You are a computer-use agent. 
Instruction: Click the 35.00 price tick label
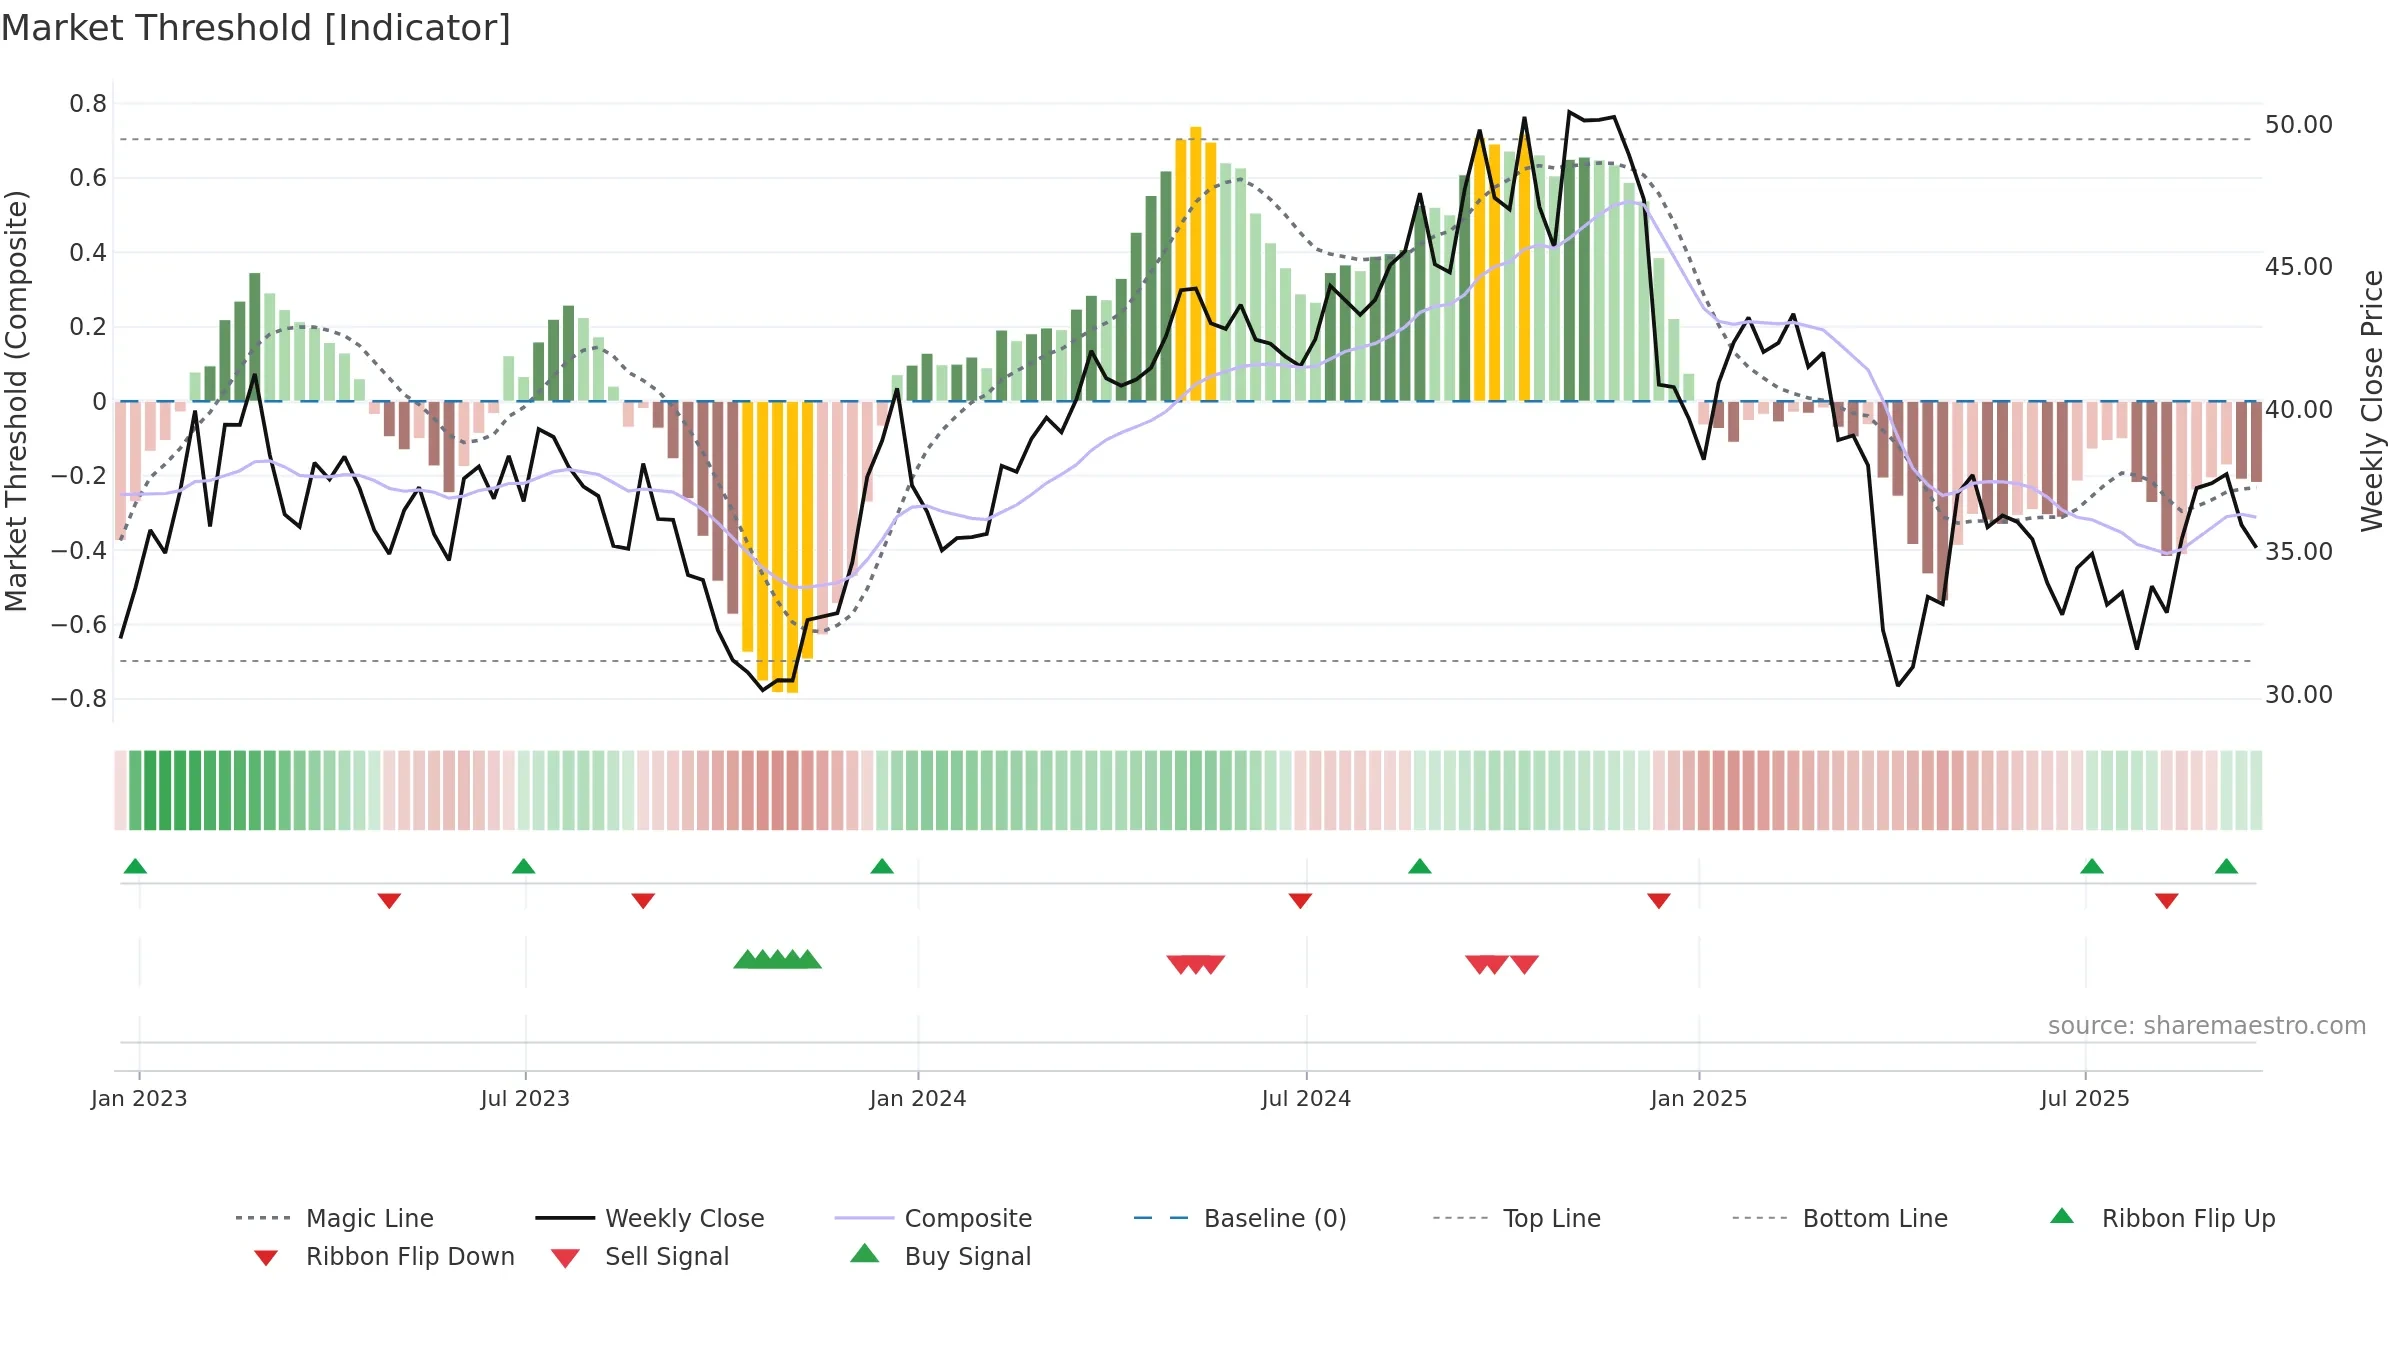coord(2298,552)
